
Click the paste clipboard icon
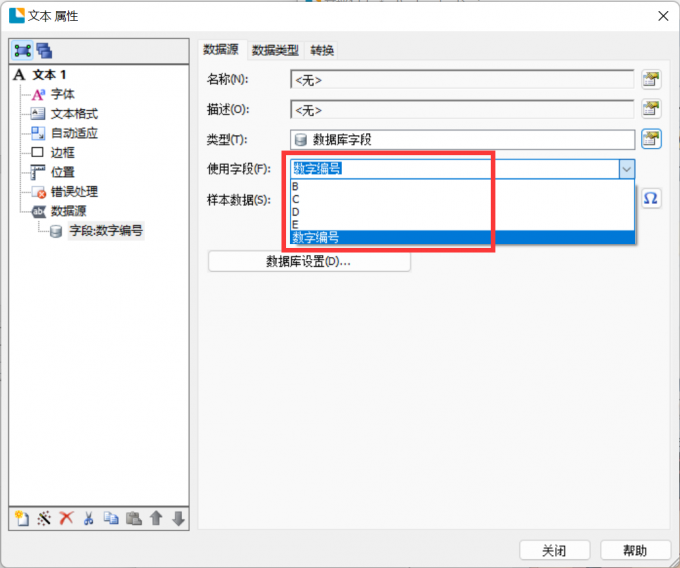pos(134,518)
